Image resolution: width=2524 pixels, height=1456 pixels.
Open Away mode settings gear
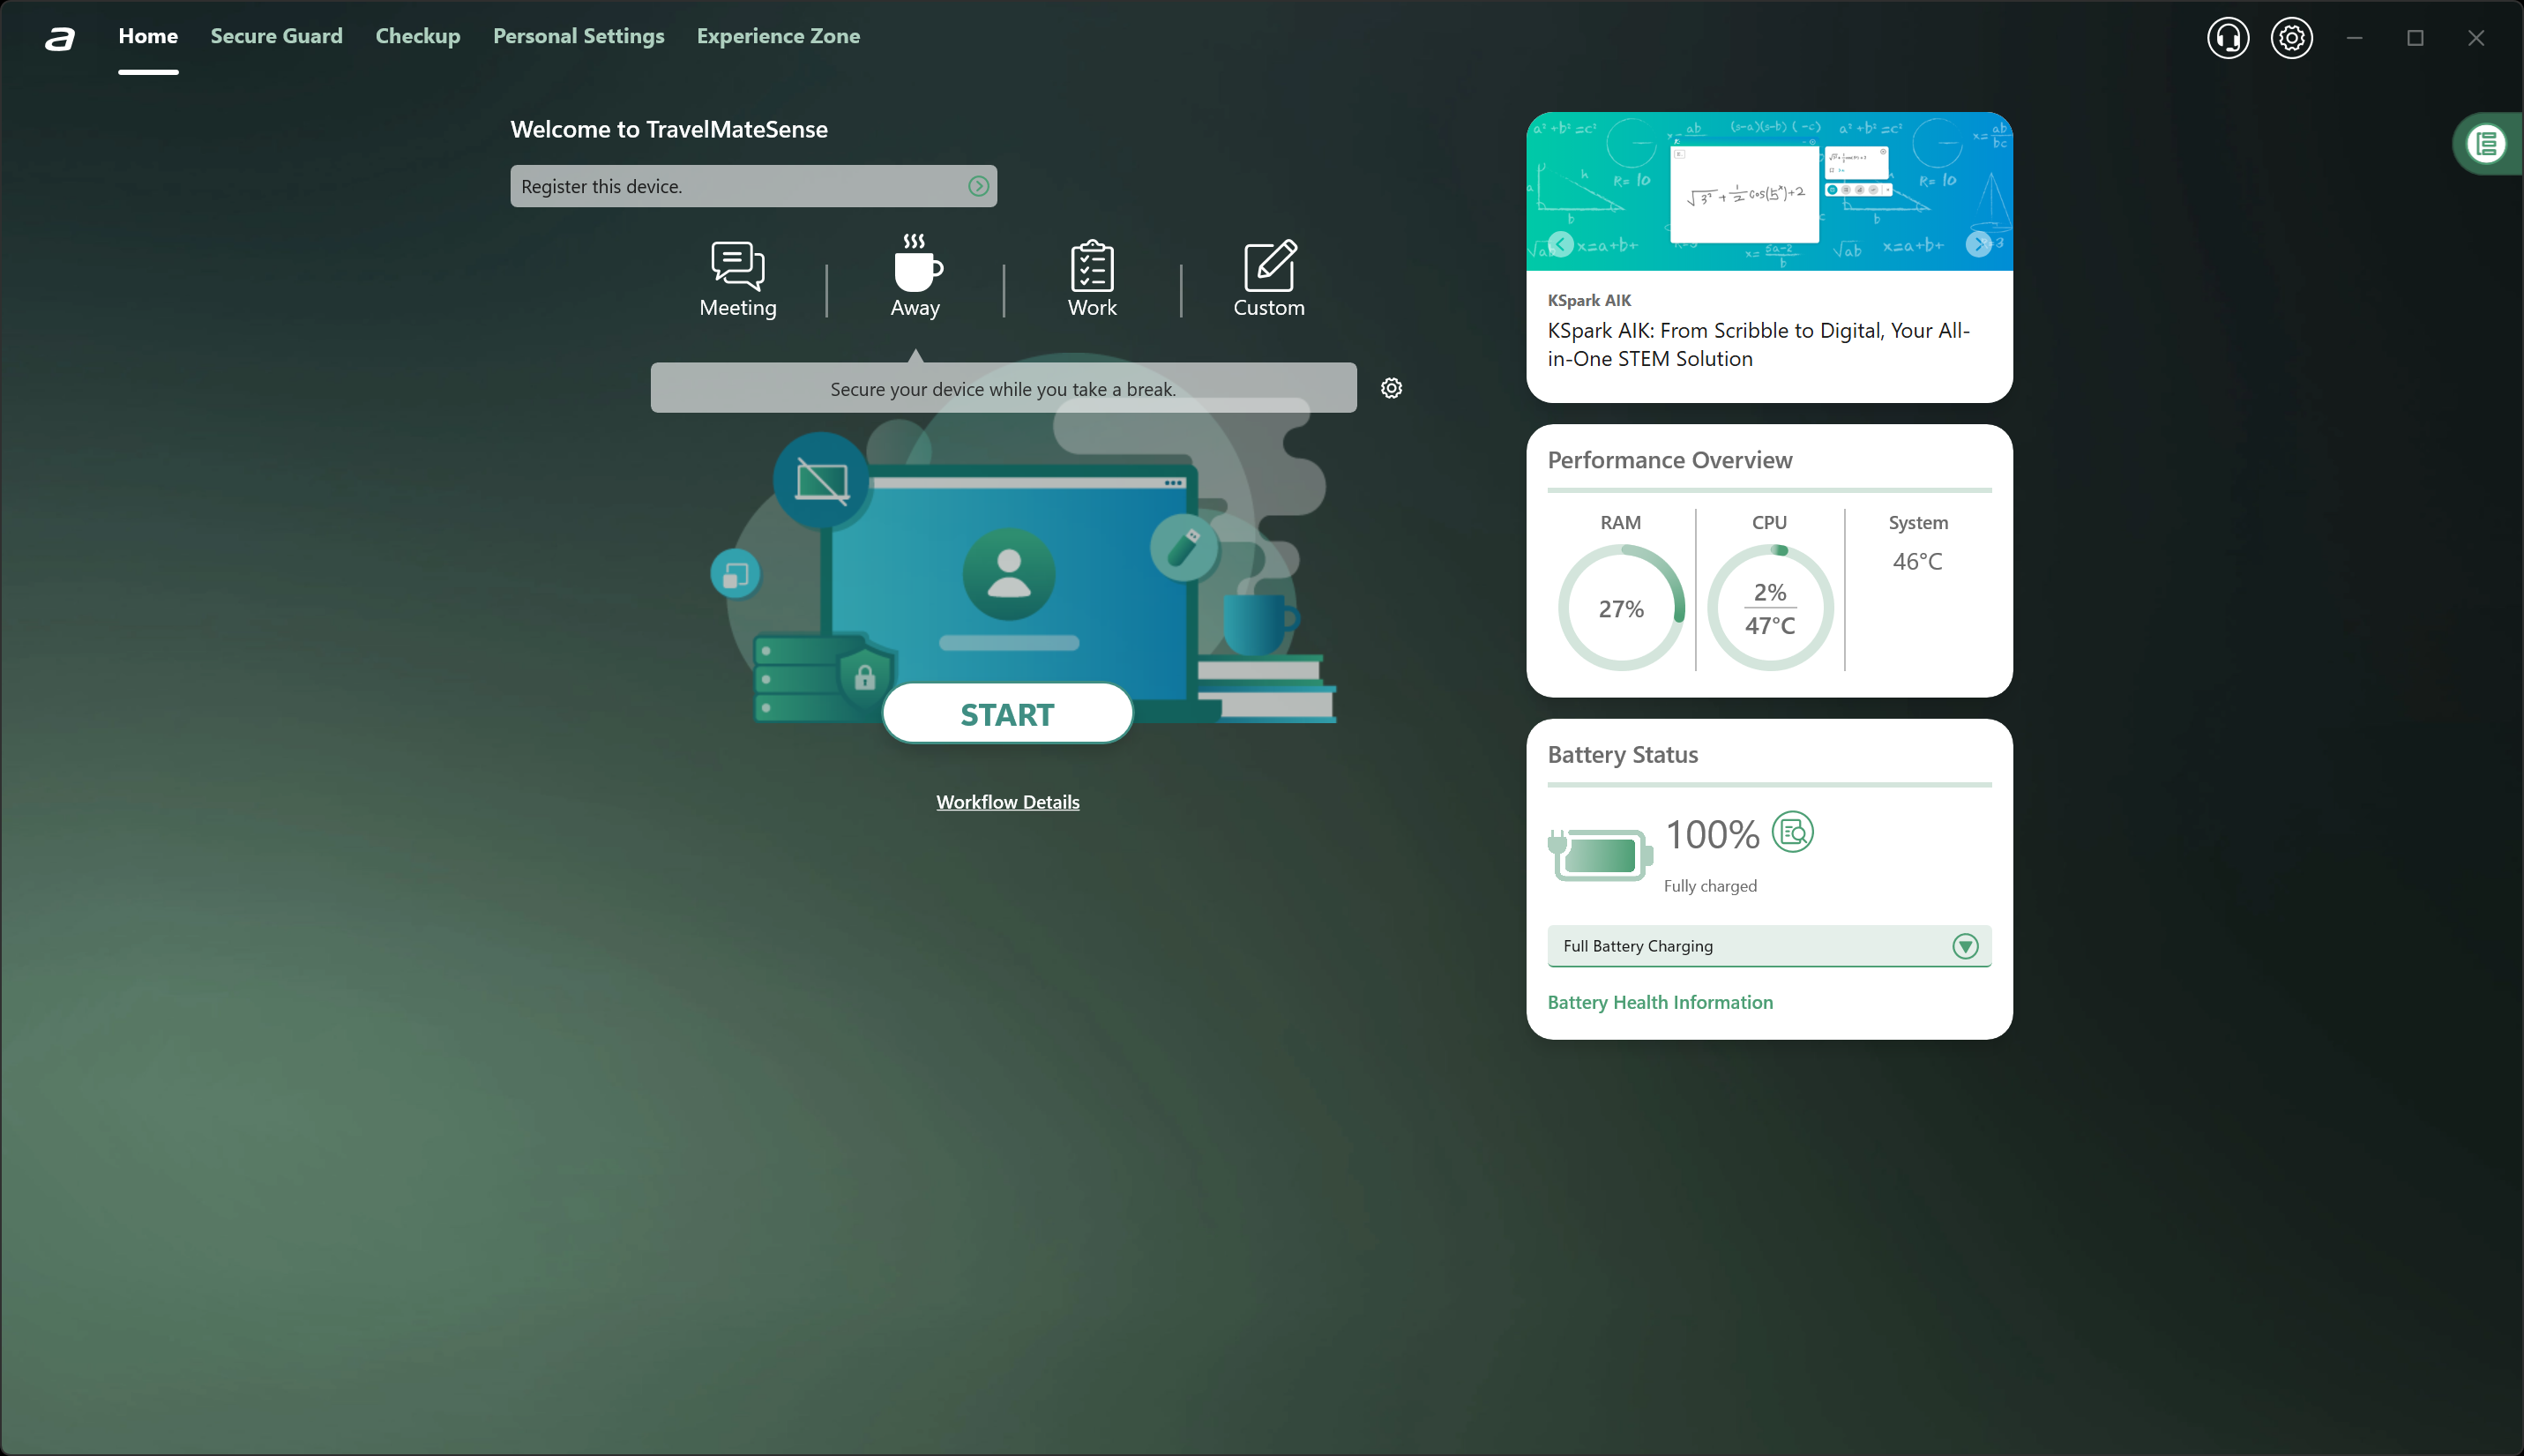[1391, 388]
